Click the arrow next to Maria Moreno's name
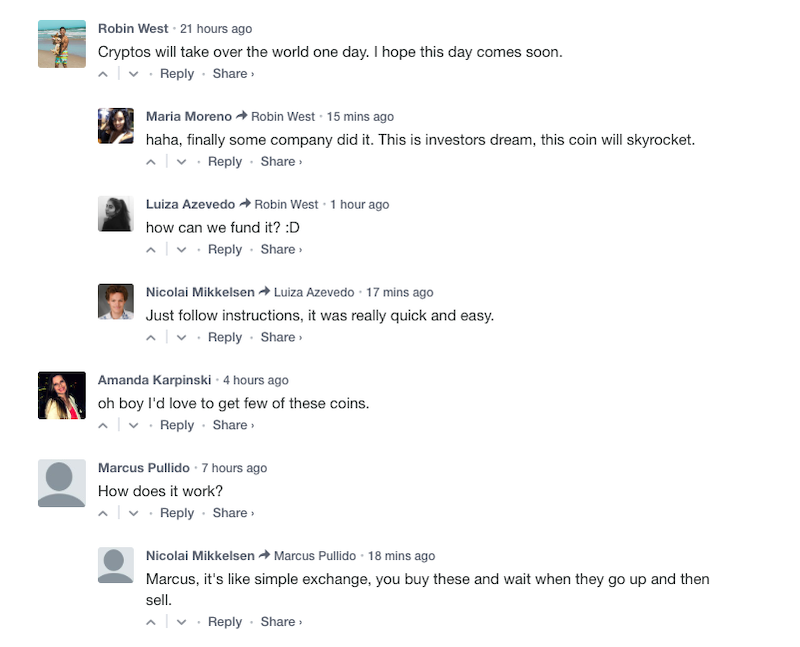The width and height of the screenshot is (800, 647). pyautogui.click(x=241, y=116)
